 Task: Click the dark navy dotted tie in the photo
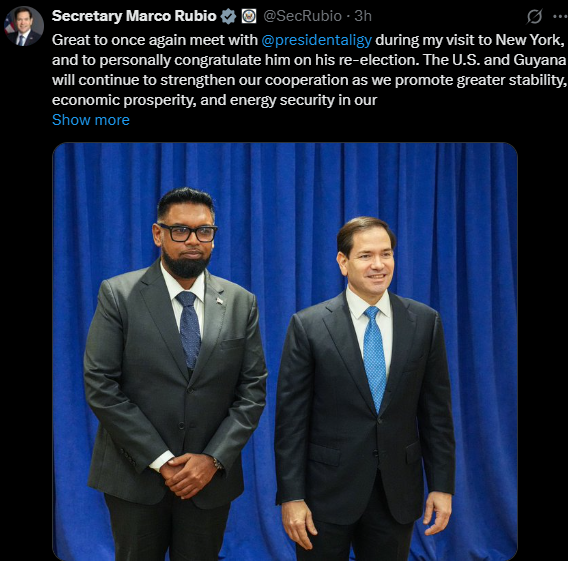pyautogui.click(x=189, y=330)
